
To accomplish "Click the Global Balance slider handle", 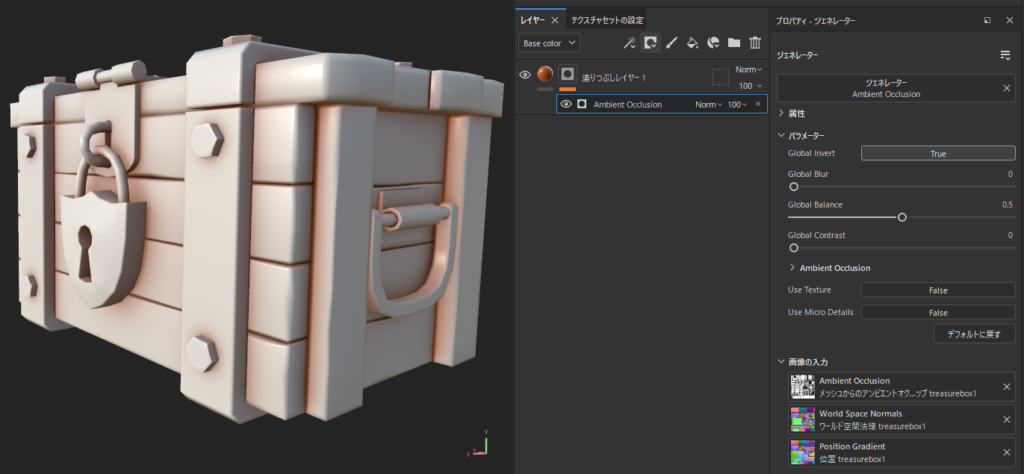I will click(x=902, y=216).
